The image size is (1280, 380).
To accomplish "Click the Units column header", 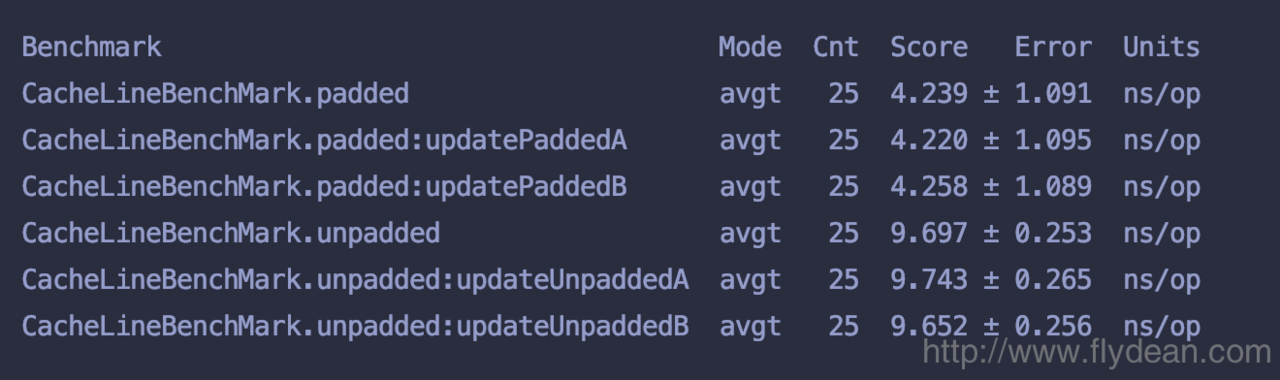I will pos(1161,47).
